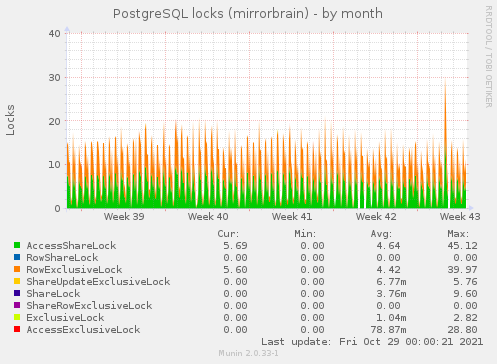Viewport: 497px width, 364px height.
Task: Click the Week 40 x-axis label
Action: [x=208, y=217]
